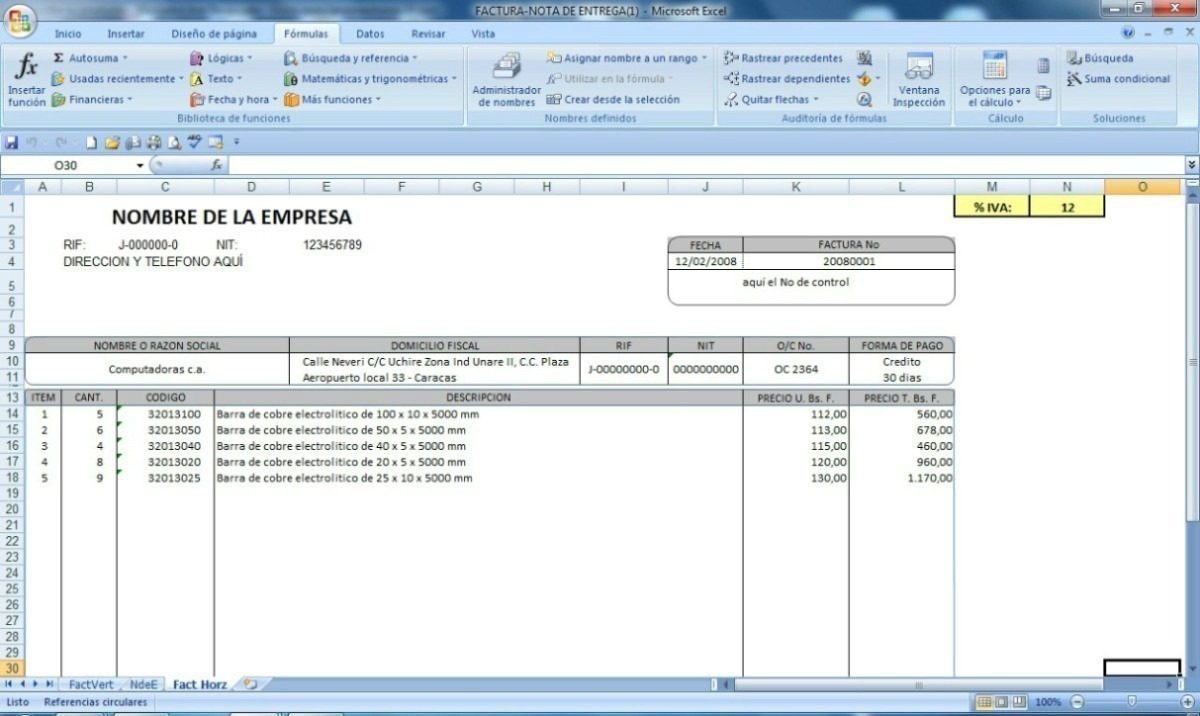Screen dimensions: 1200x716
Task: Click the Help question mark icon
Action: click(x=1130, y=33)
